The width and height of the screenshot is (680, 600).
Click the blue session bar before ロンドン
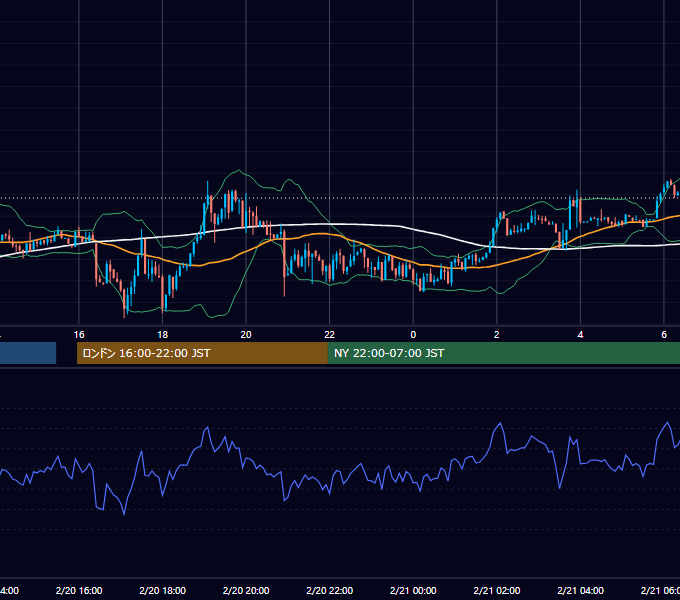[x=28, y=353]
